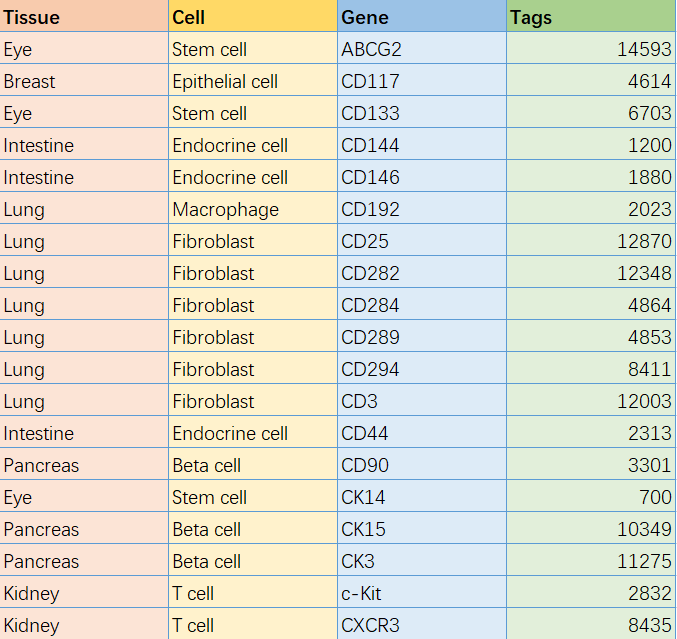
Task: Select the tags value 700
Action: point(591,496)
